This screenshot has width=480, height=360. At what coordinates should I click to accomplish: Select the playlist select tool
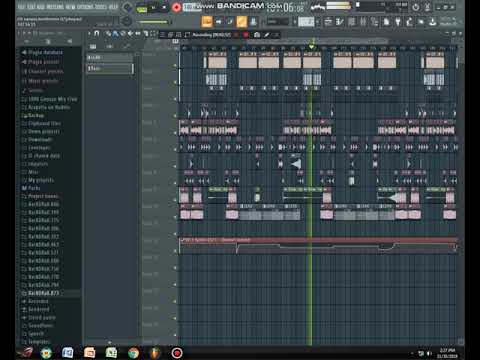pos(153,33)
